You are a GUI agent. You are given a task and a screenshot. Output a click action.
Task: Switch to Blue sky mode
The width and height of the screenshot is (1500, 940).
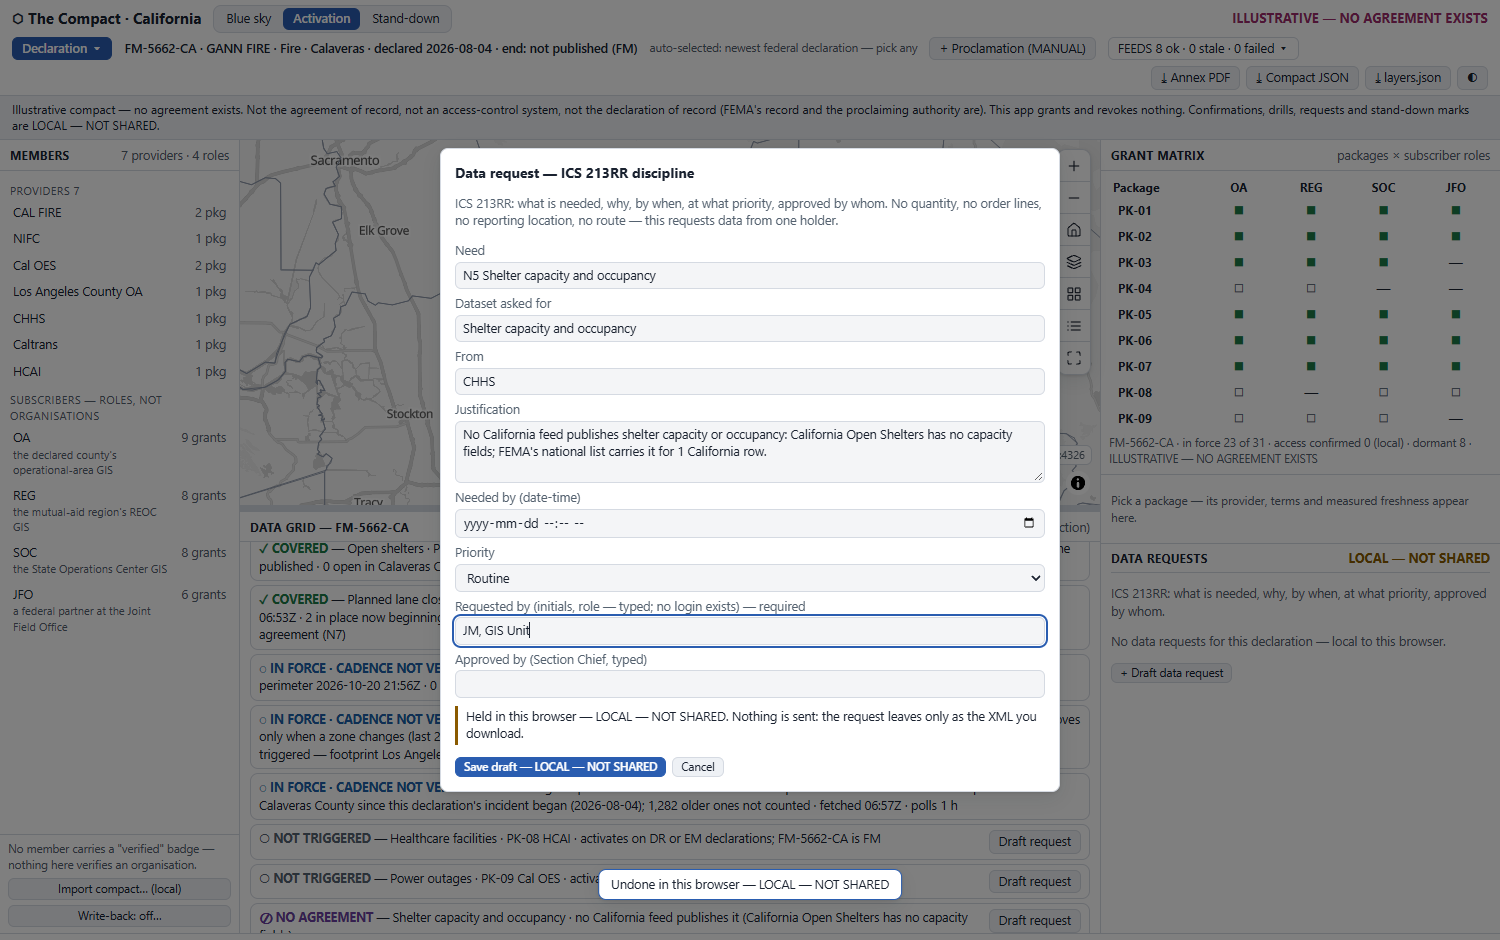[x=249, y=19]
